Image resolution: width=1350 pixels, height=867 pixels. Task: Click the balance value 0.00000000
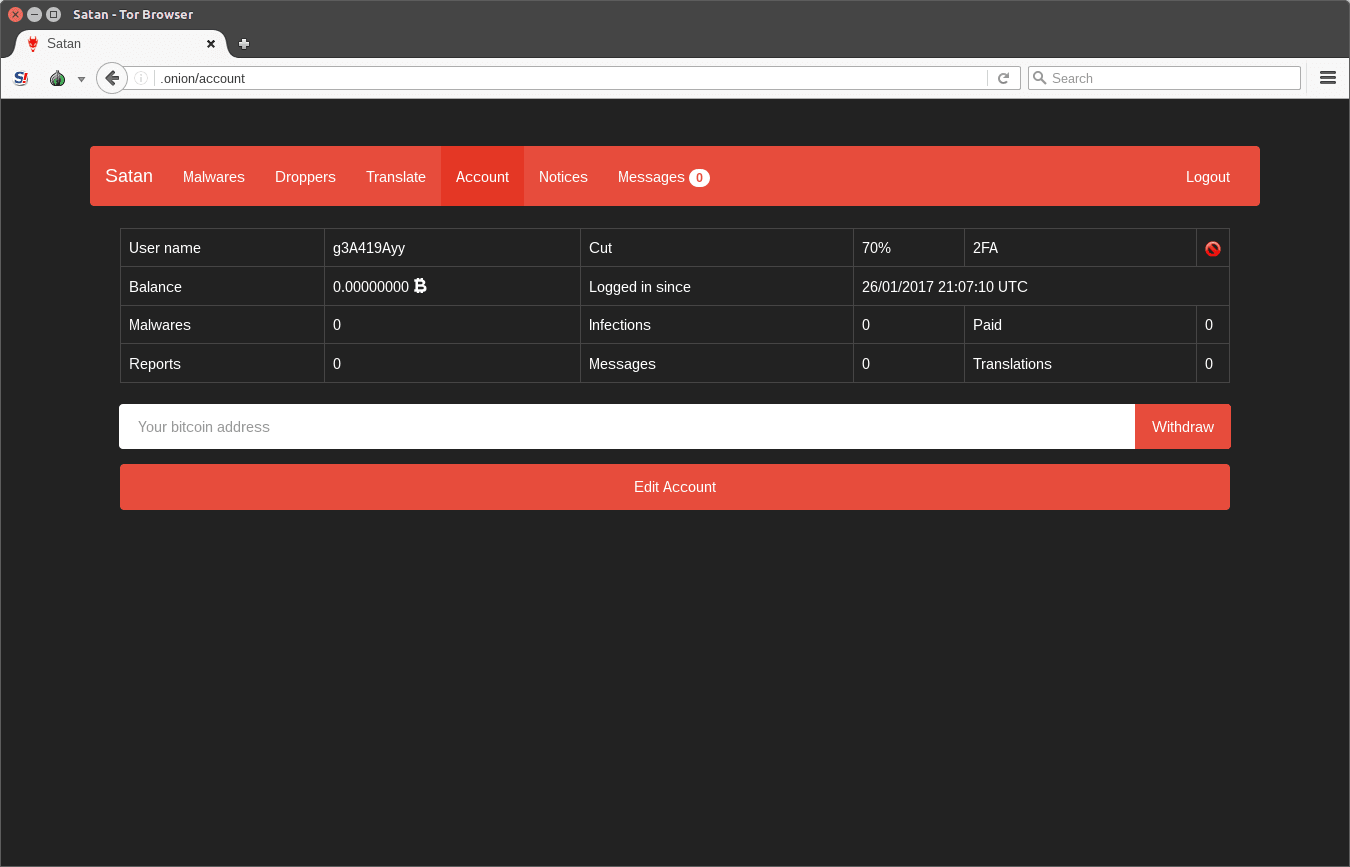pyautogui.click(x=371, y=287)
